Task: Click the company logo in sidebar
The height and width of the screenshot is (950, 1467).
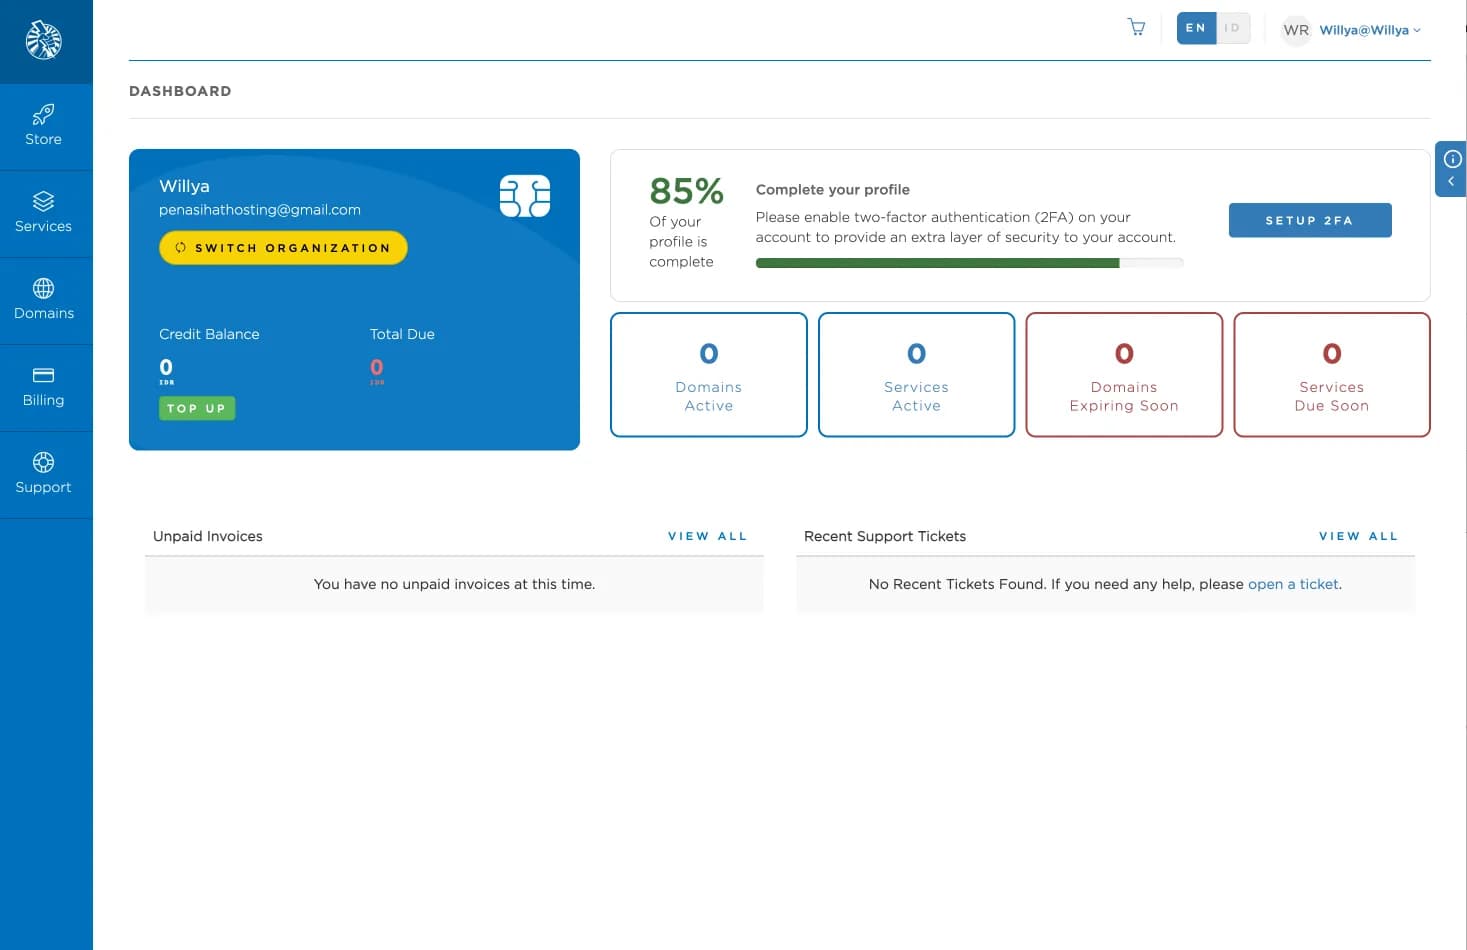Action: (44, 40)
